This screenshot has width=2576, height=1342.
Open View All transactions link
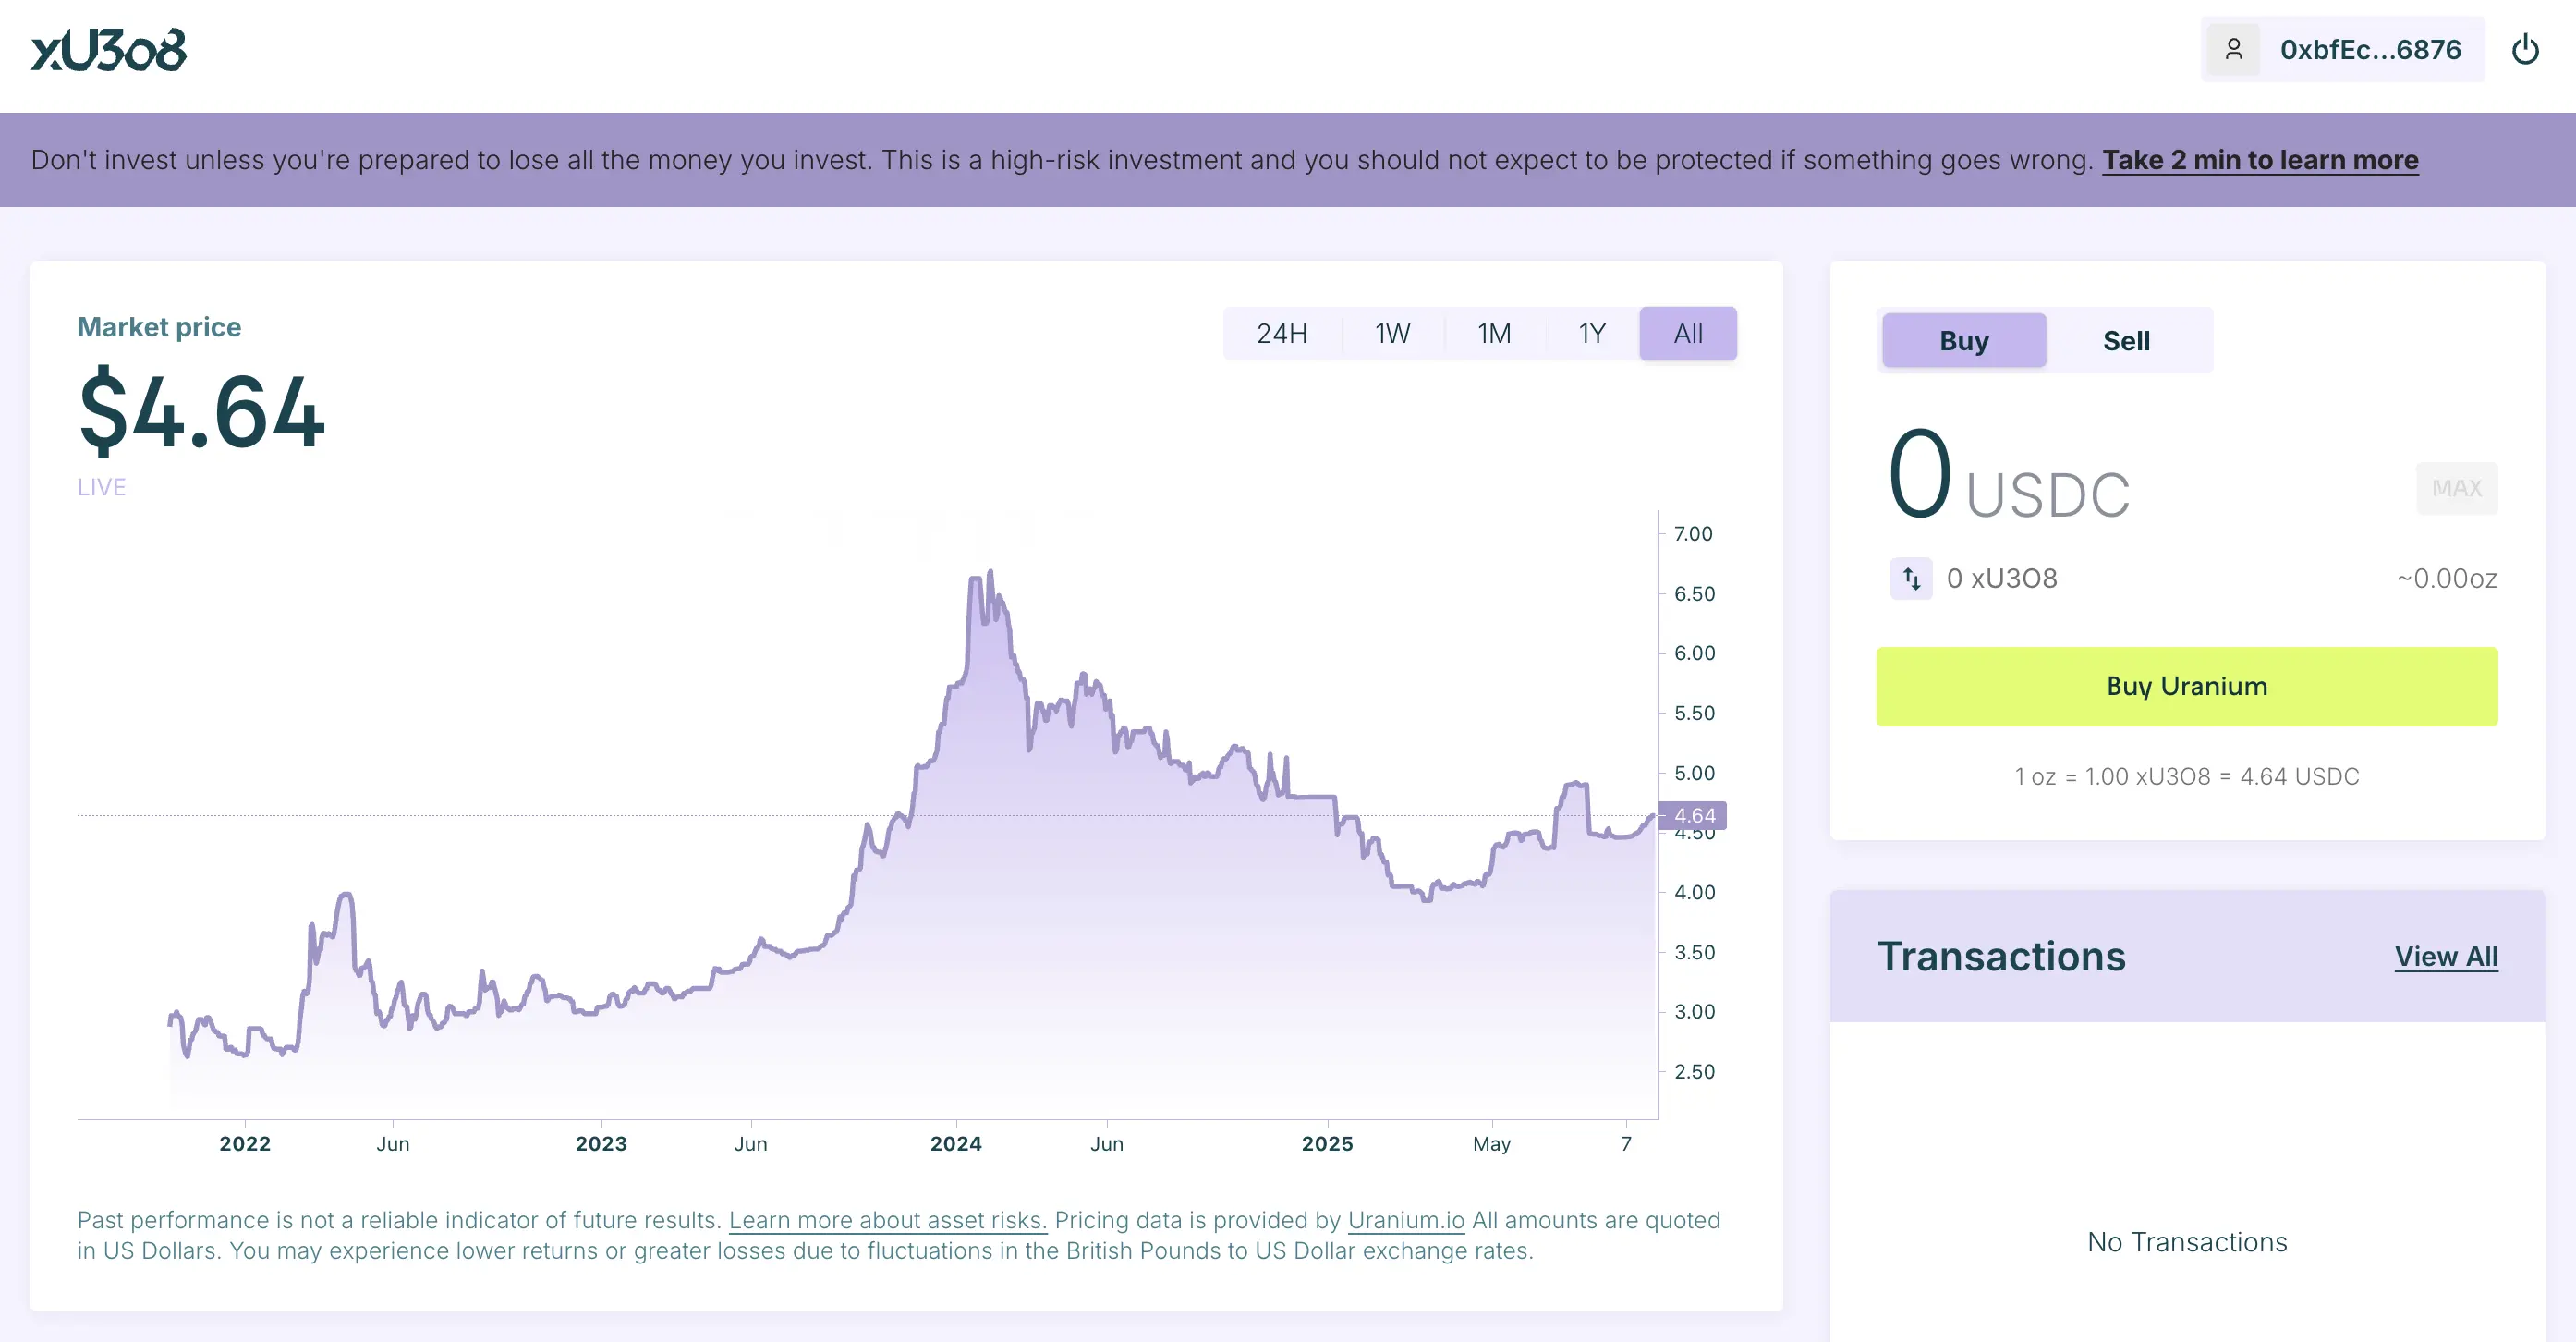click(x=2445, y=957)
